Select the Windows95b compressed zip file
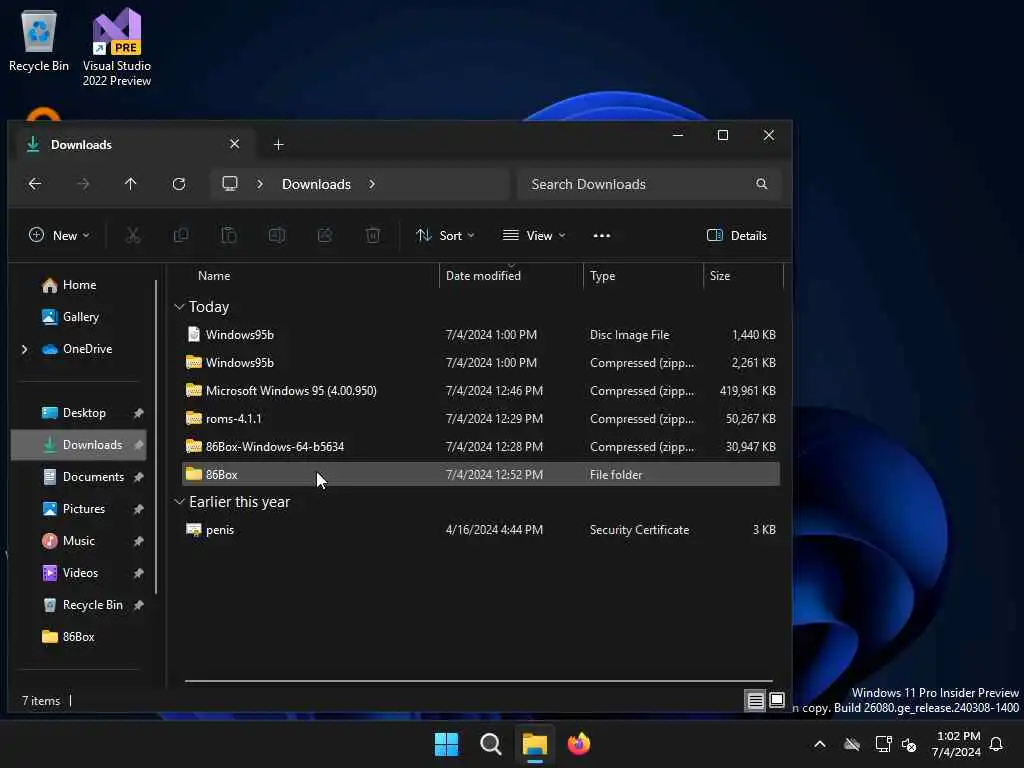The height and width of the screenshot is (768, 1024). pos(481,363)
